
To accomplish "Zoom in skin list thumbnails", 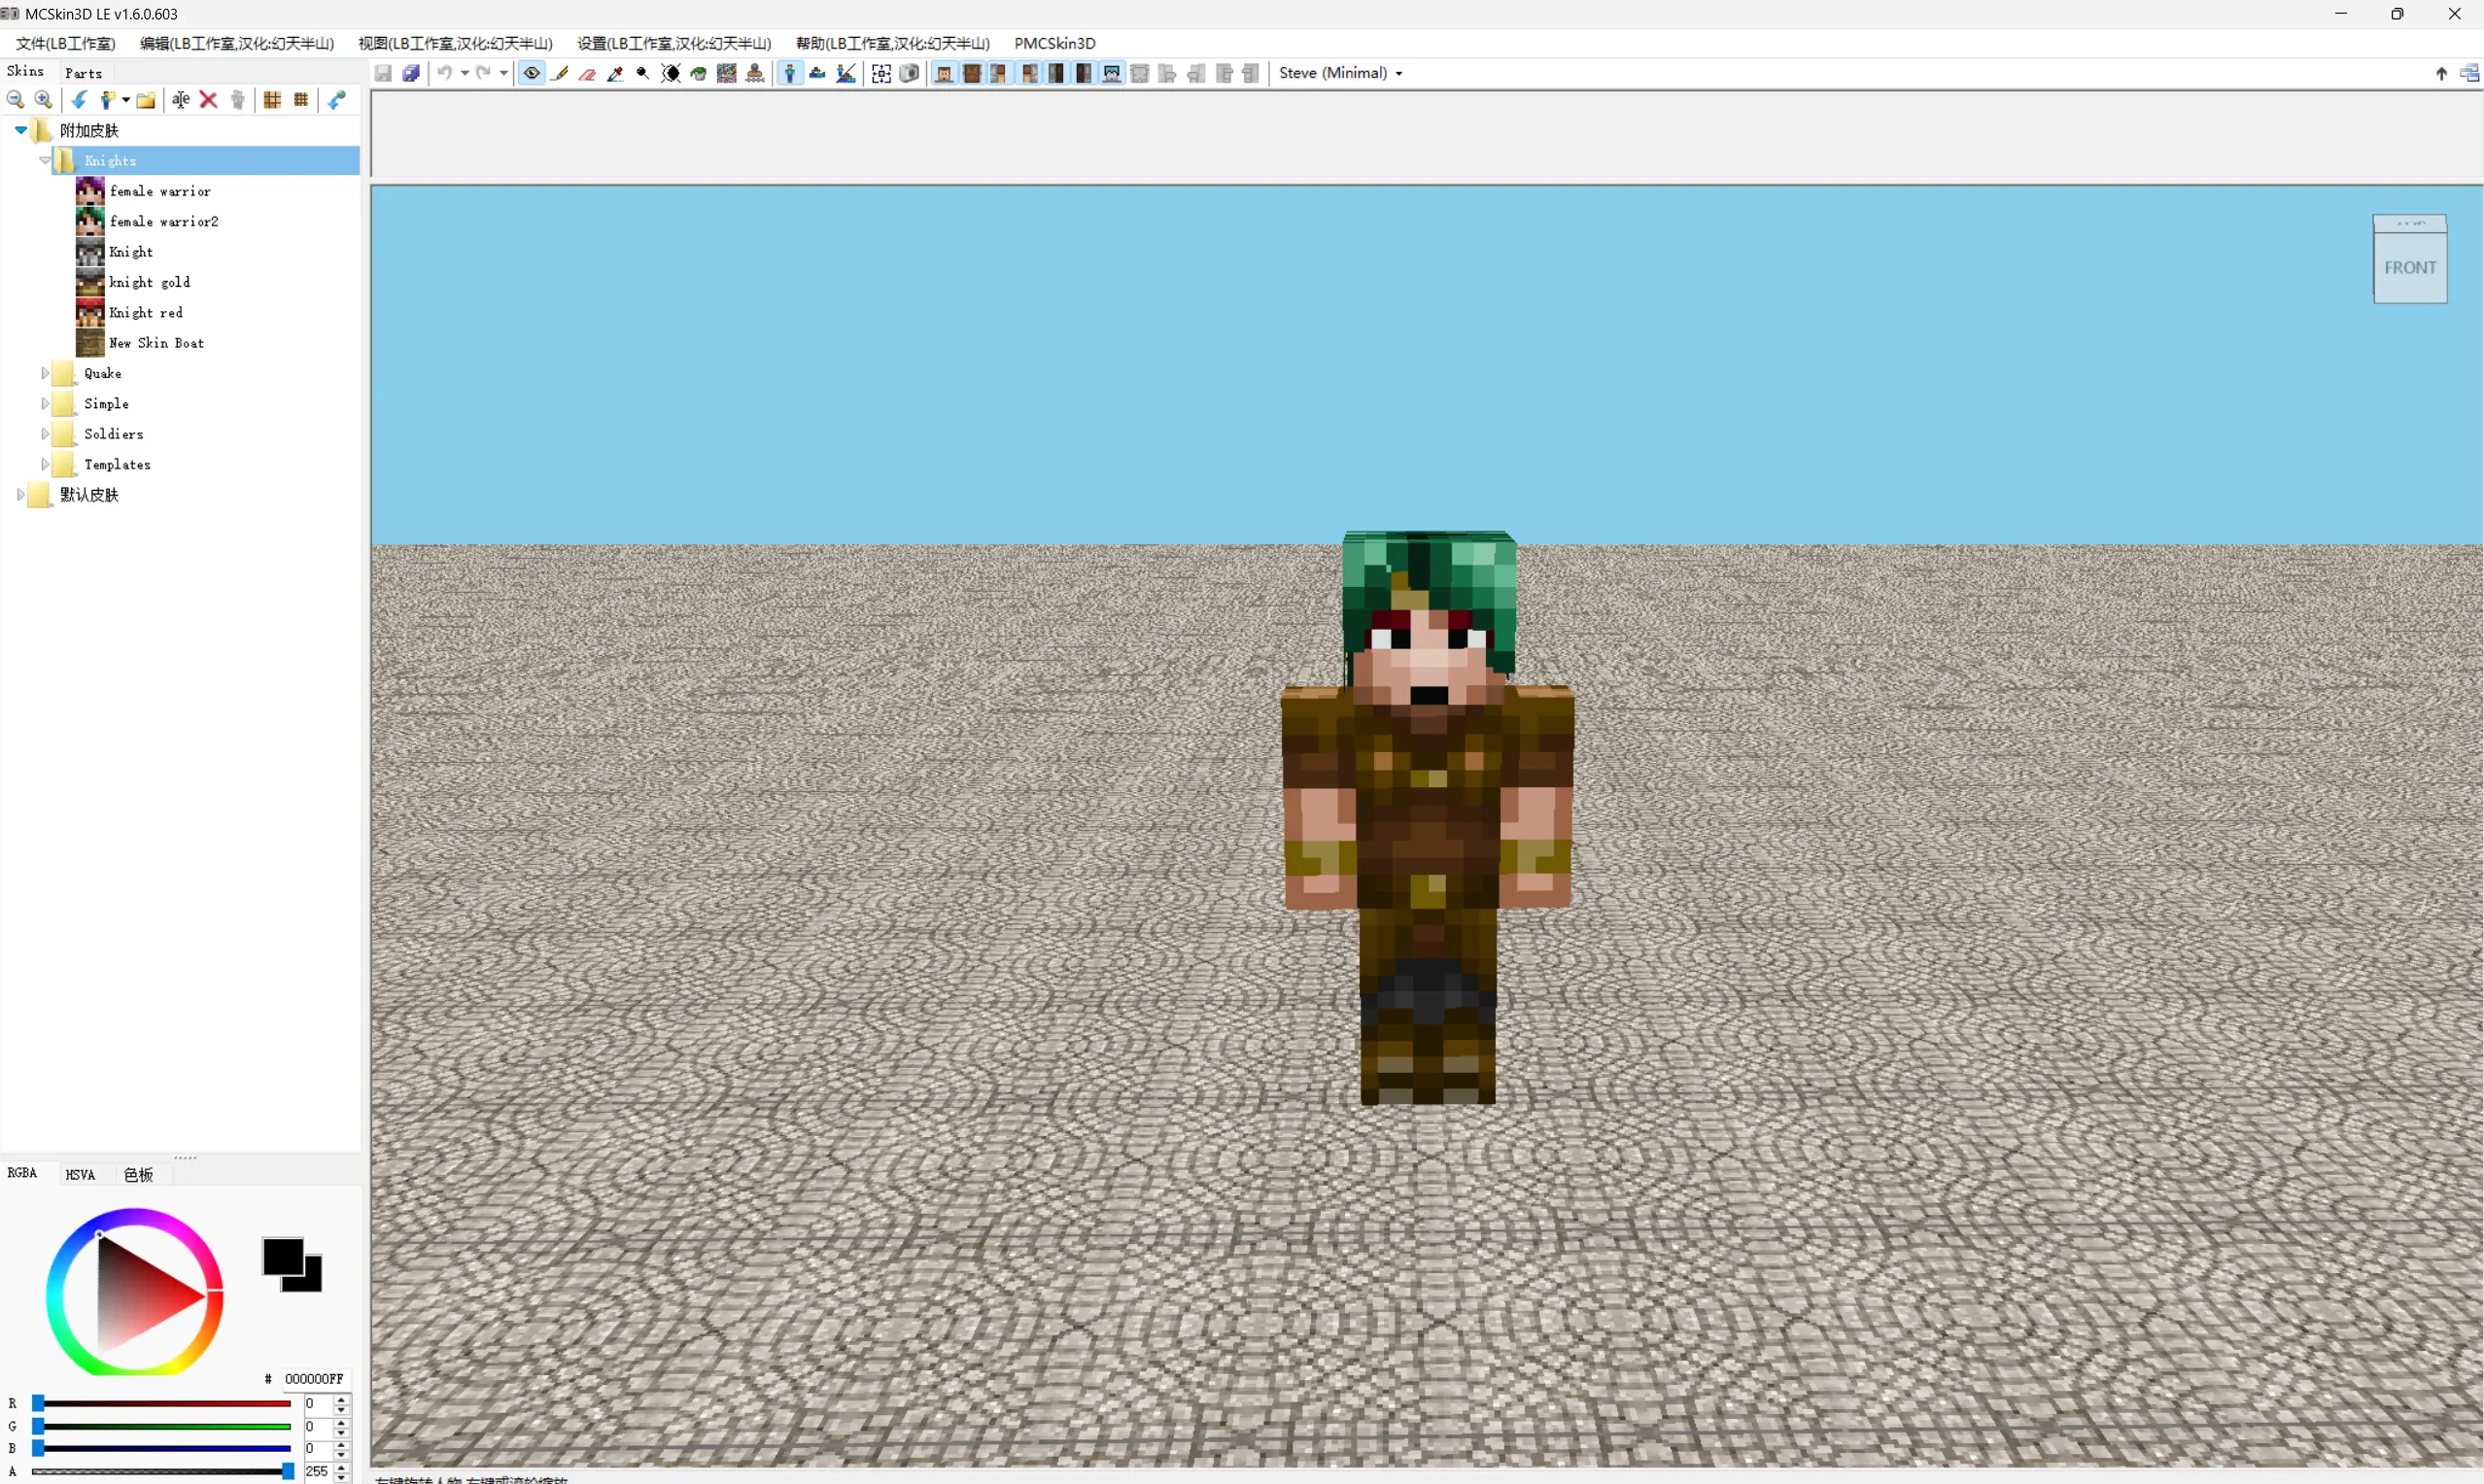I will pos(43,100).
